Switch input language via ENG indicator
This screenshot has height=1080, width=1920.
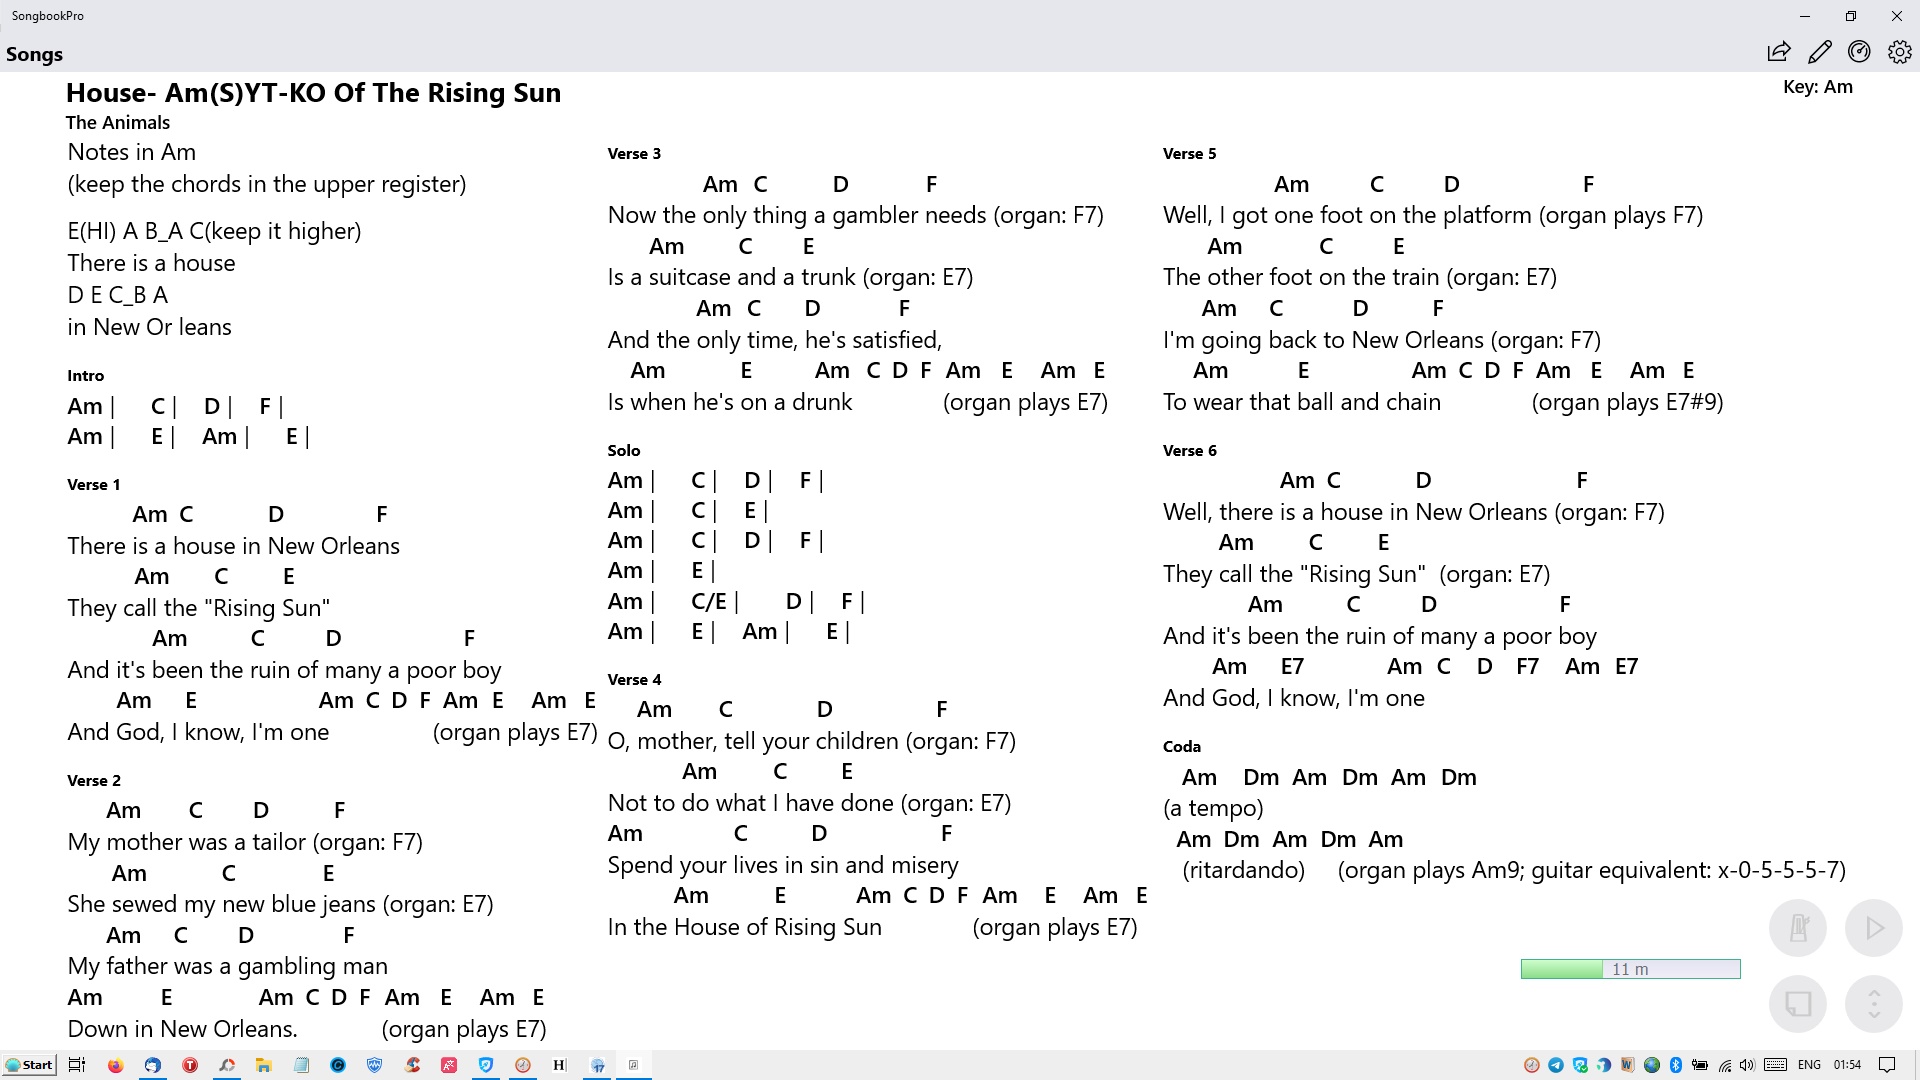click(x=1809, y=1065)
